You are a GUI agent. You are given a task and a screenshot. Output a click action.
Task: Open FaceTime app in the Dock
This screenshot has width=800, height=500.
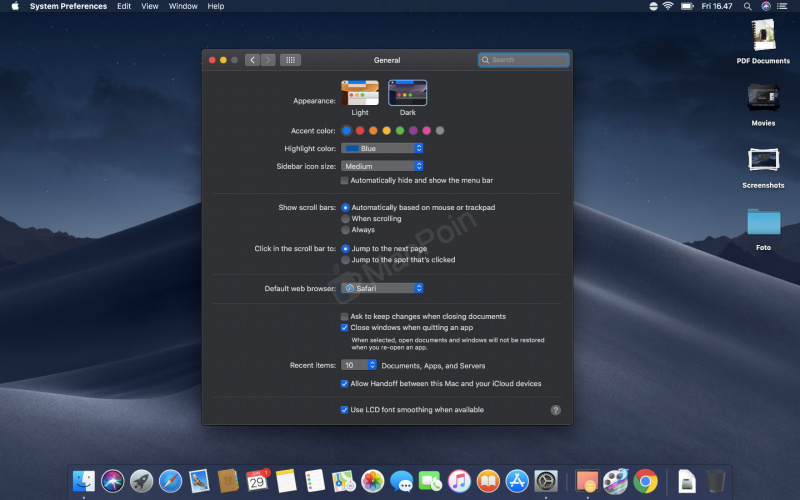point(431,481)
